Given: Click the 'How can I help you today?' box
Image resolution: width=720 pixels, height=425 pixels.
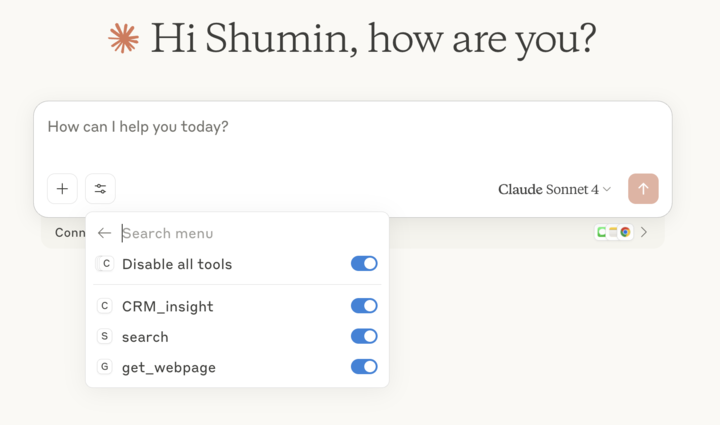Looking at the screenshot, I should click(300, 127).
